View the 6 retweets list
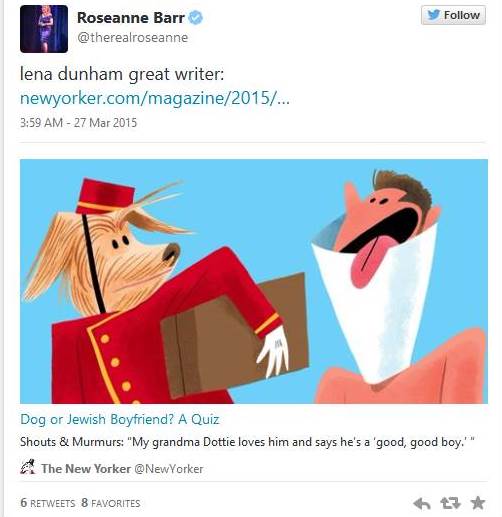Viewport: 502px width, 517px height. tap(48, 503)
